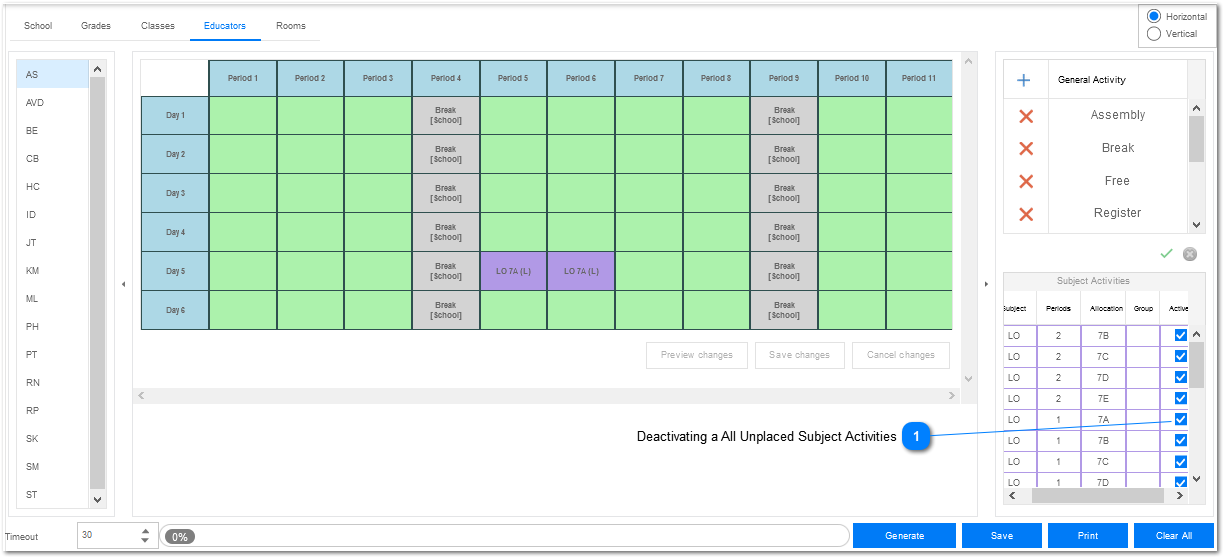This screenshot has height=559, width=1225.
Task: Click the Clear All button
Action: (1174, 536)
